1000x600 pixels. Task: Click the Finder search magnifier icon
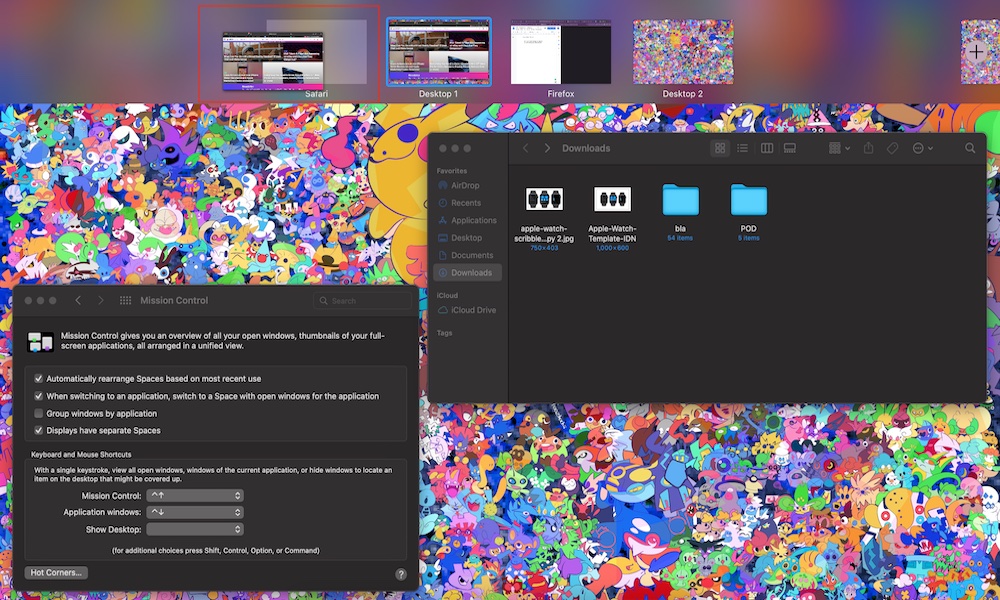pos(970,148)
